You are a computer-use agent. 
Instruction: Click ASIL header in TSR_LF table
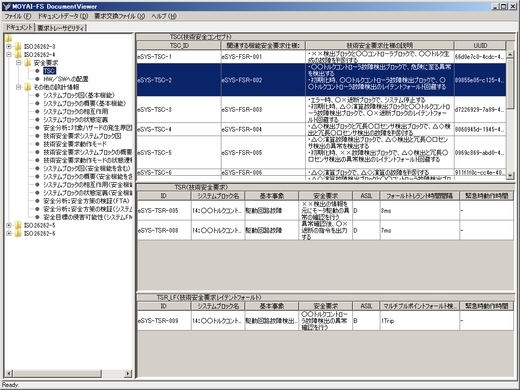[x=366, y=306]
